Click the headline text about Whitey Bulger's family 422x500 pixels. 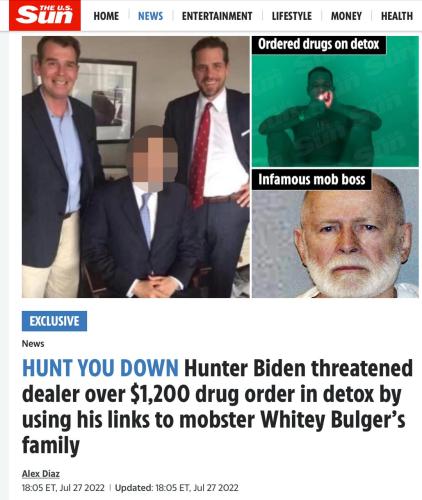(217, 406)
